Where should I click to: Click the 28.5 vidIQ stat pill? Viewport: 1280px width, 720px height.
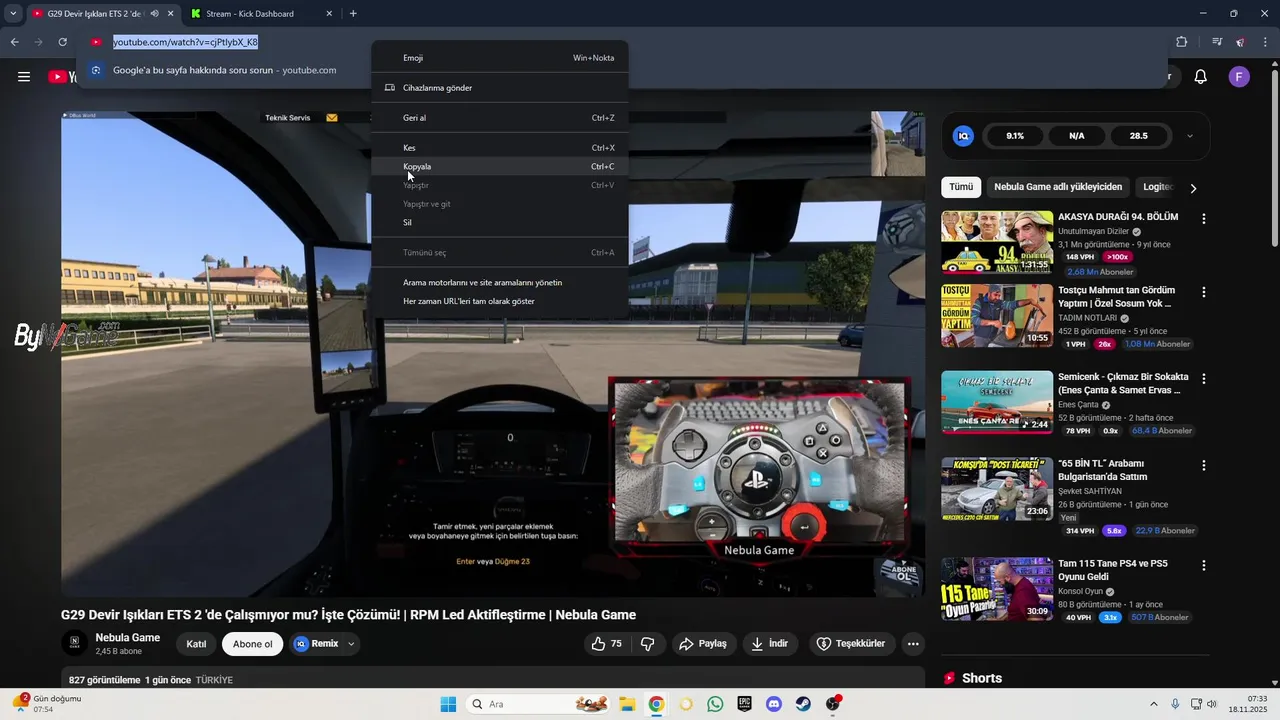(x=1138, y=136)
